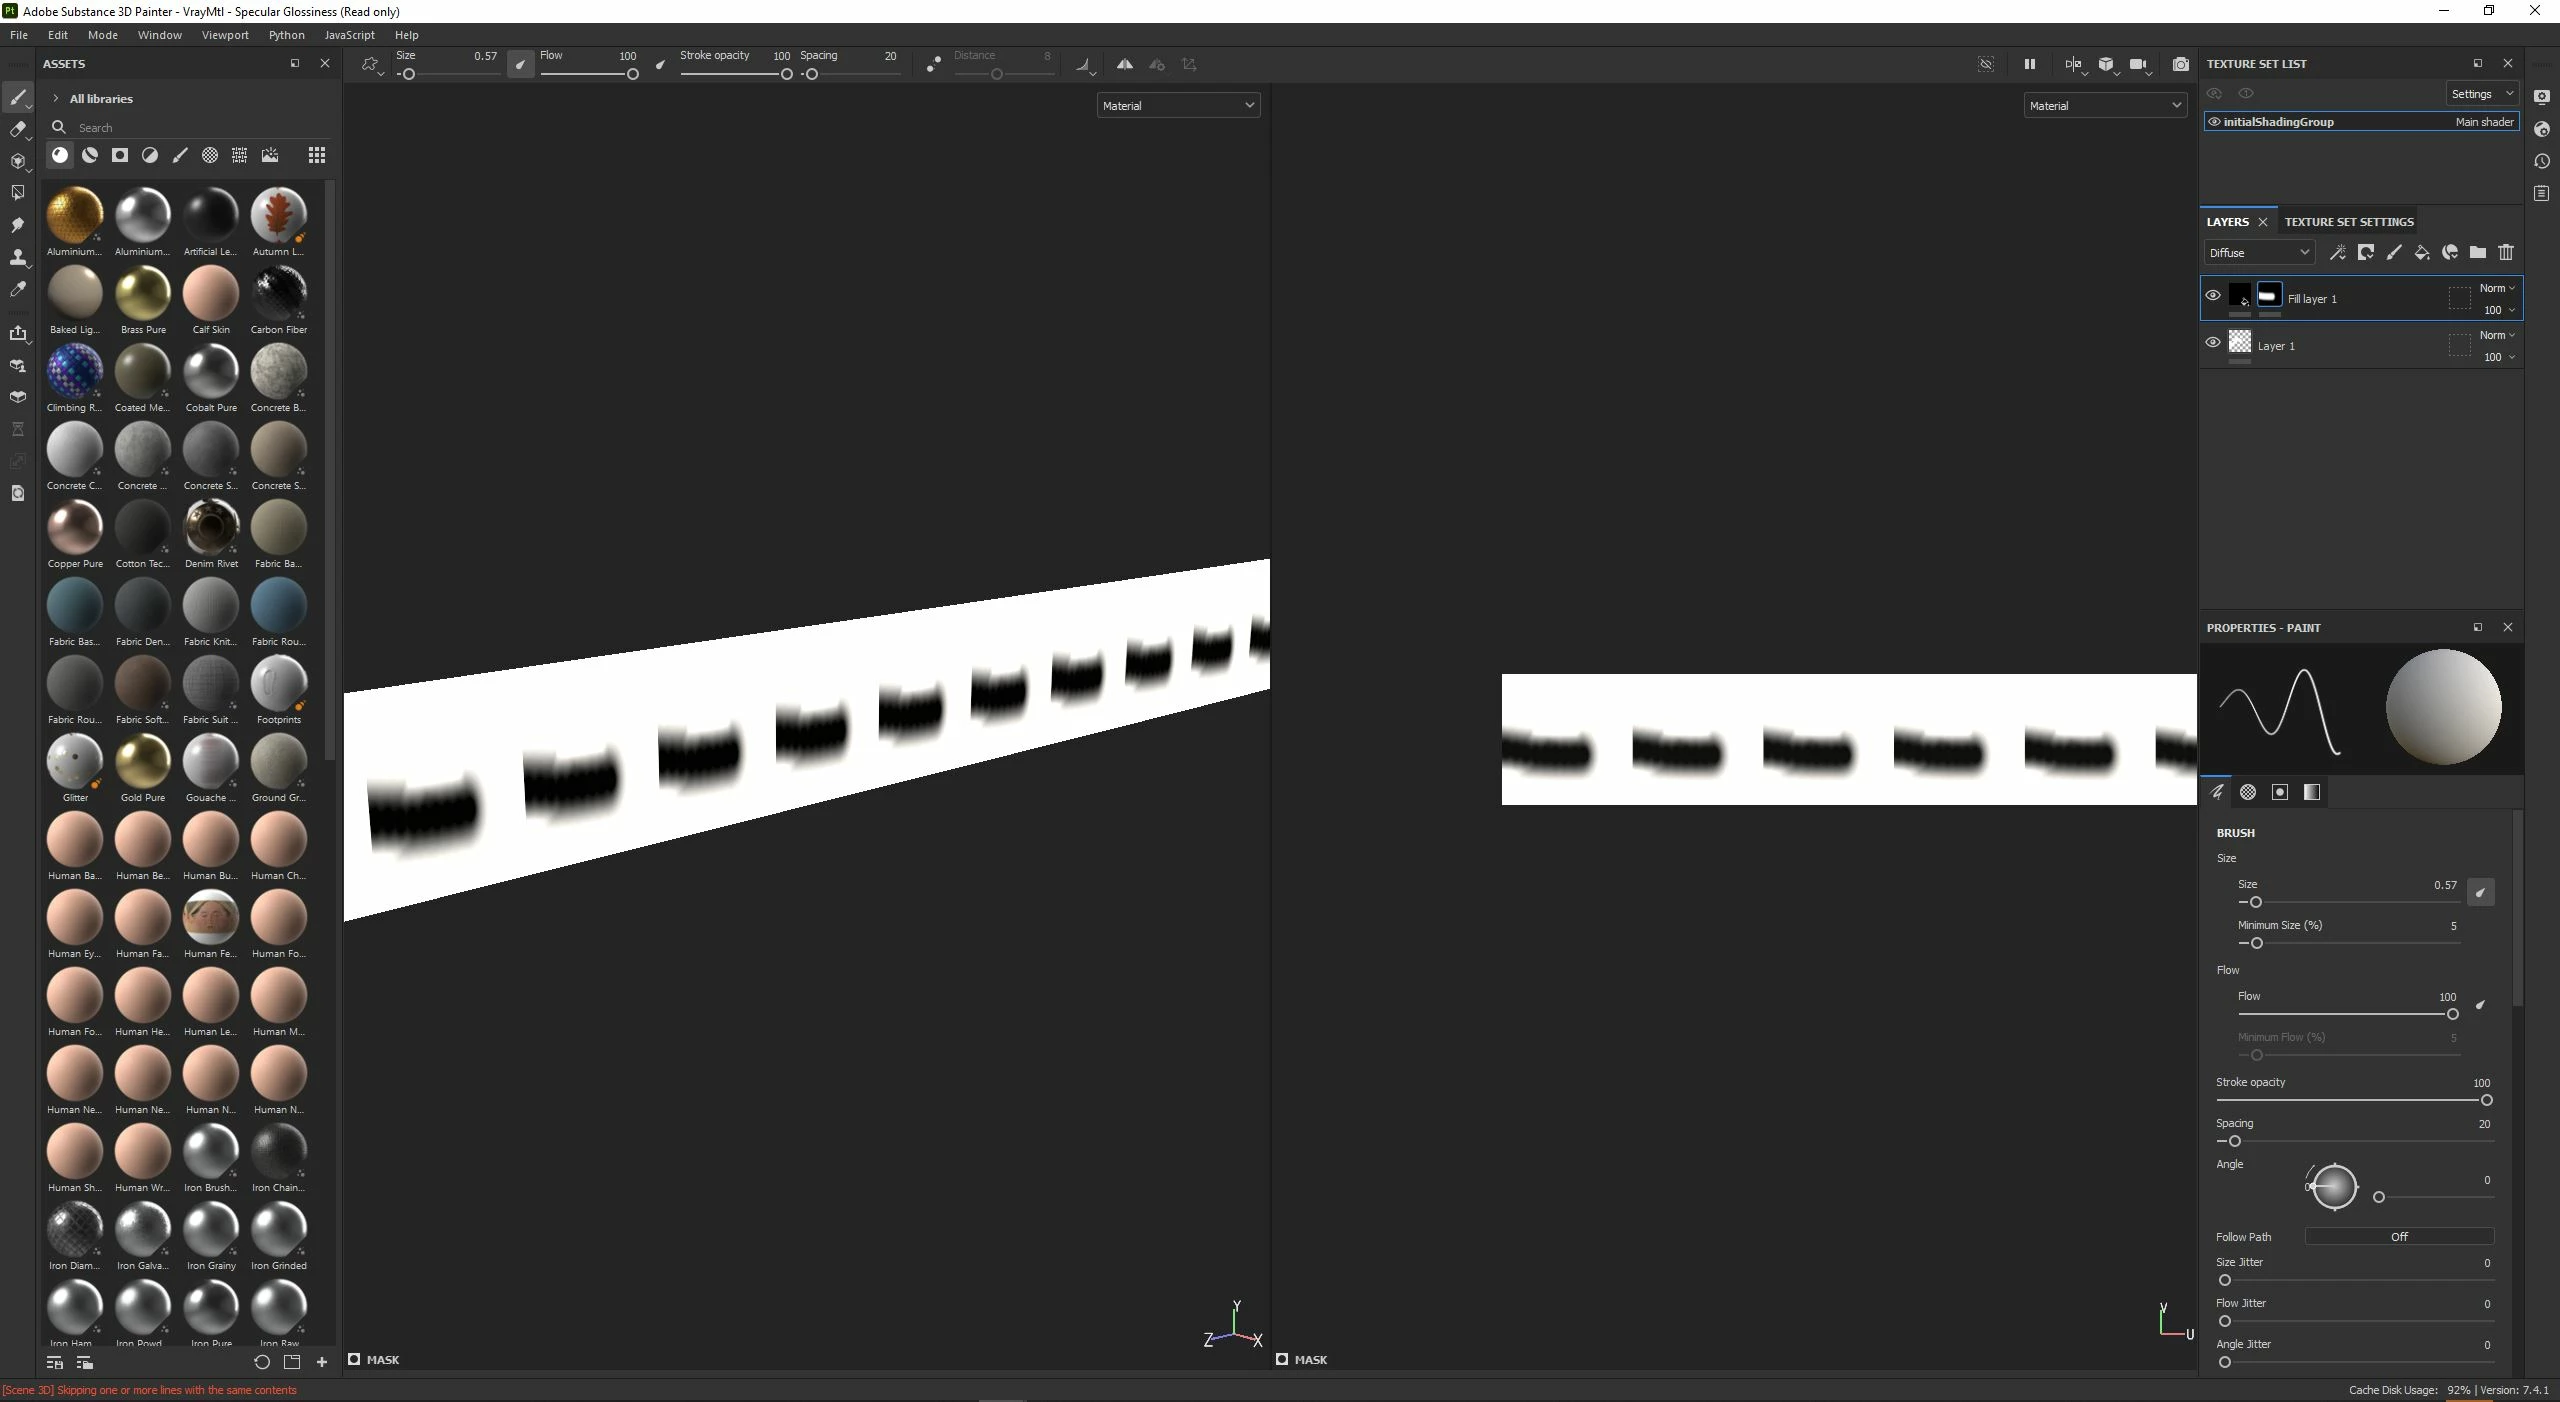Take viewport screenshot with camera icon

click(2180, 64)
